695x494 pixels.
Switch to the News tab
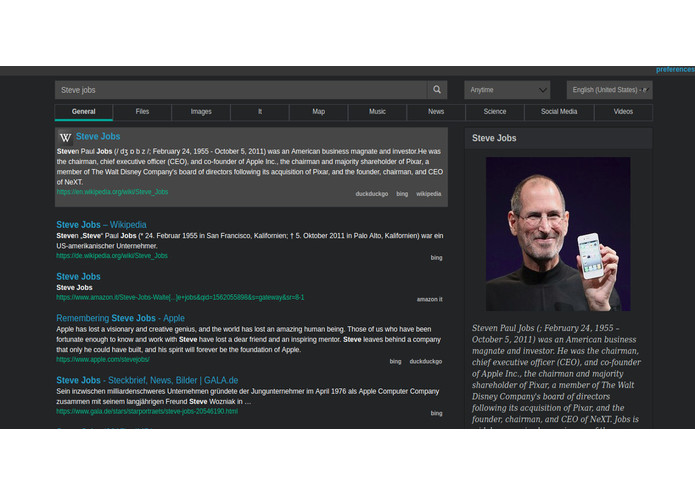point(436,112)
